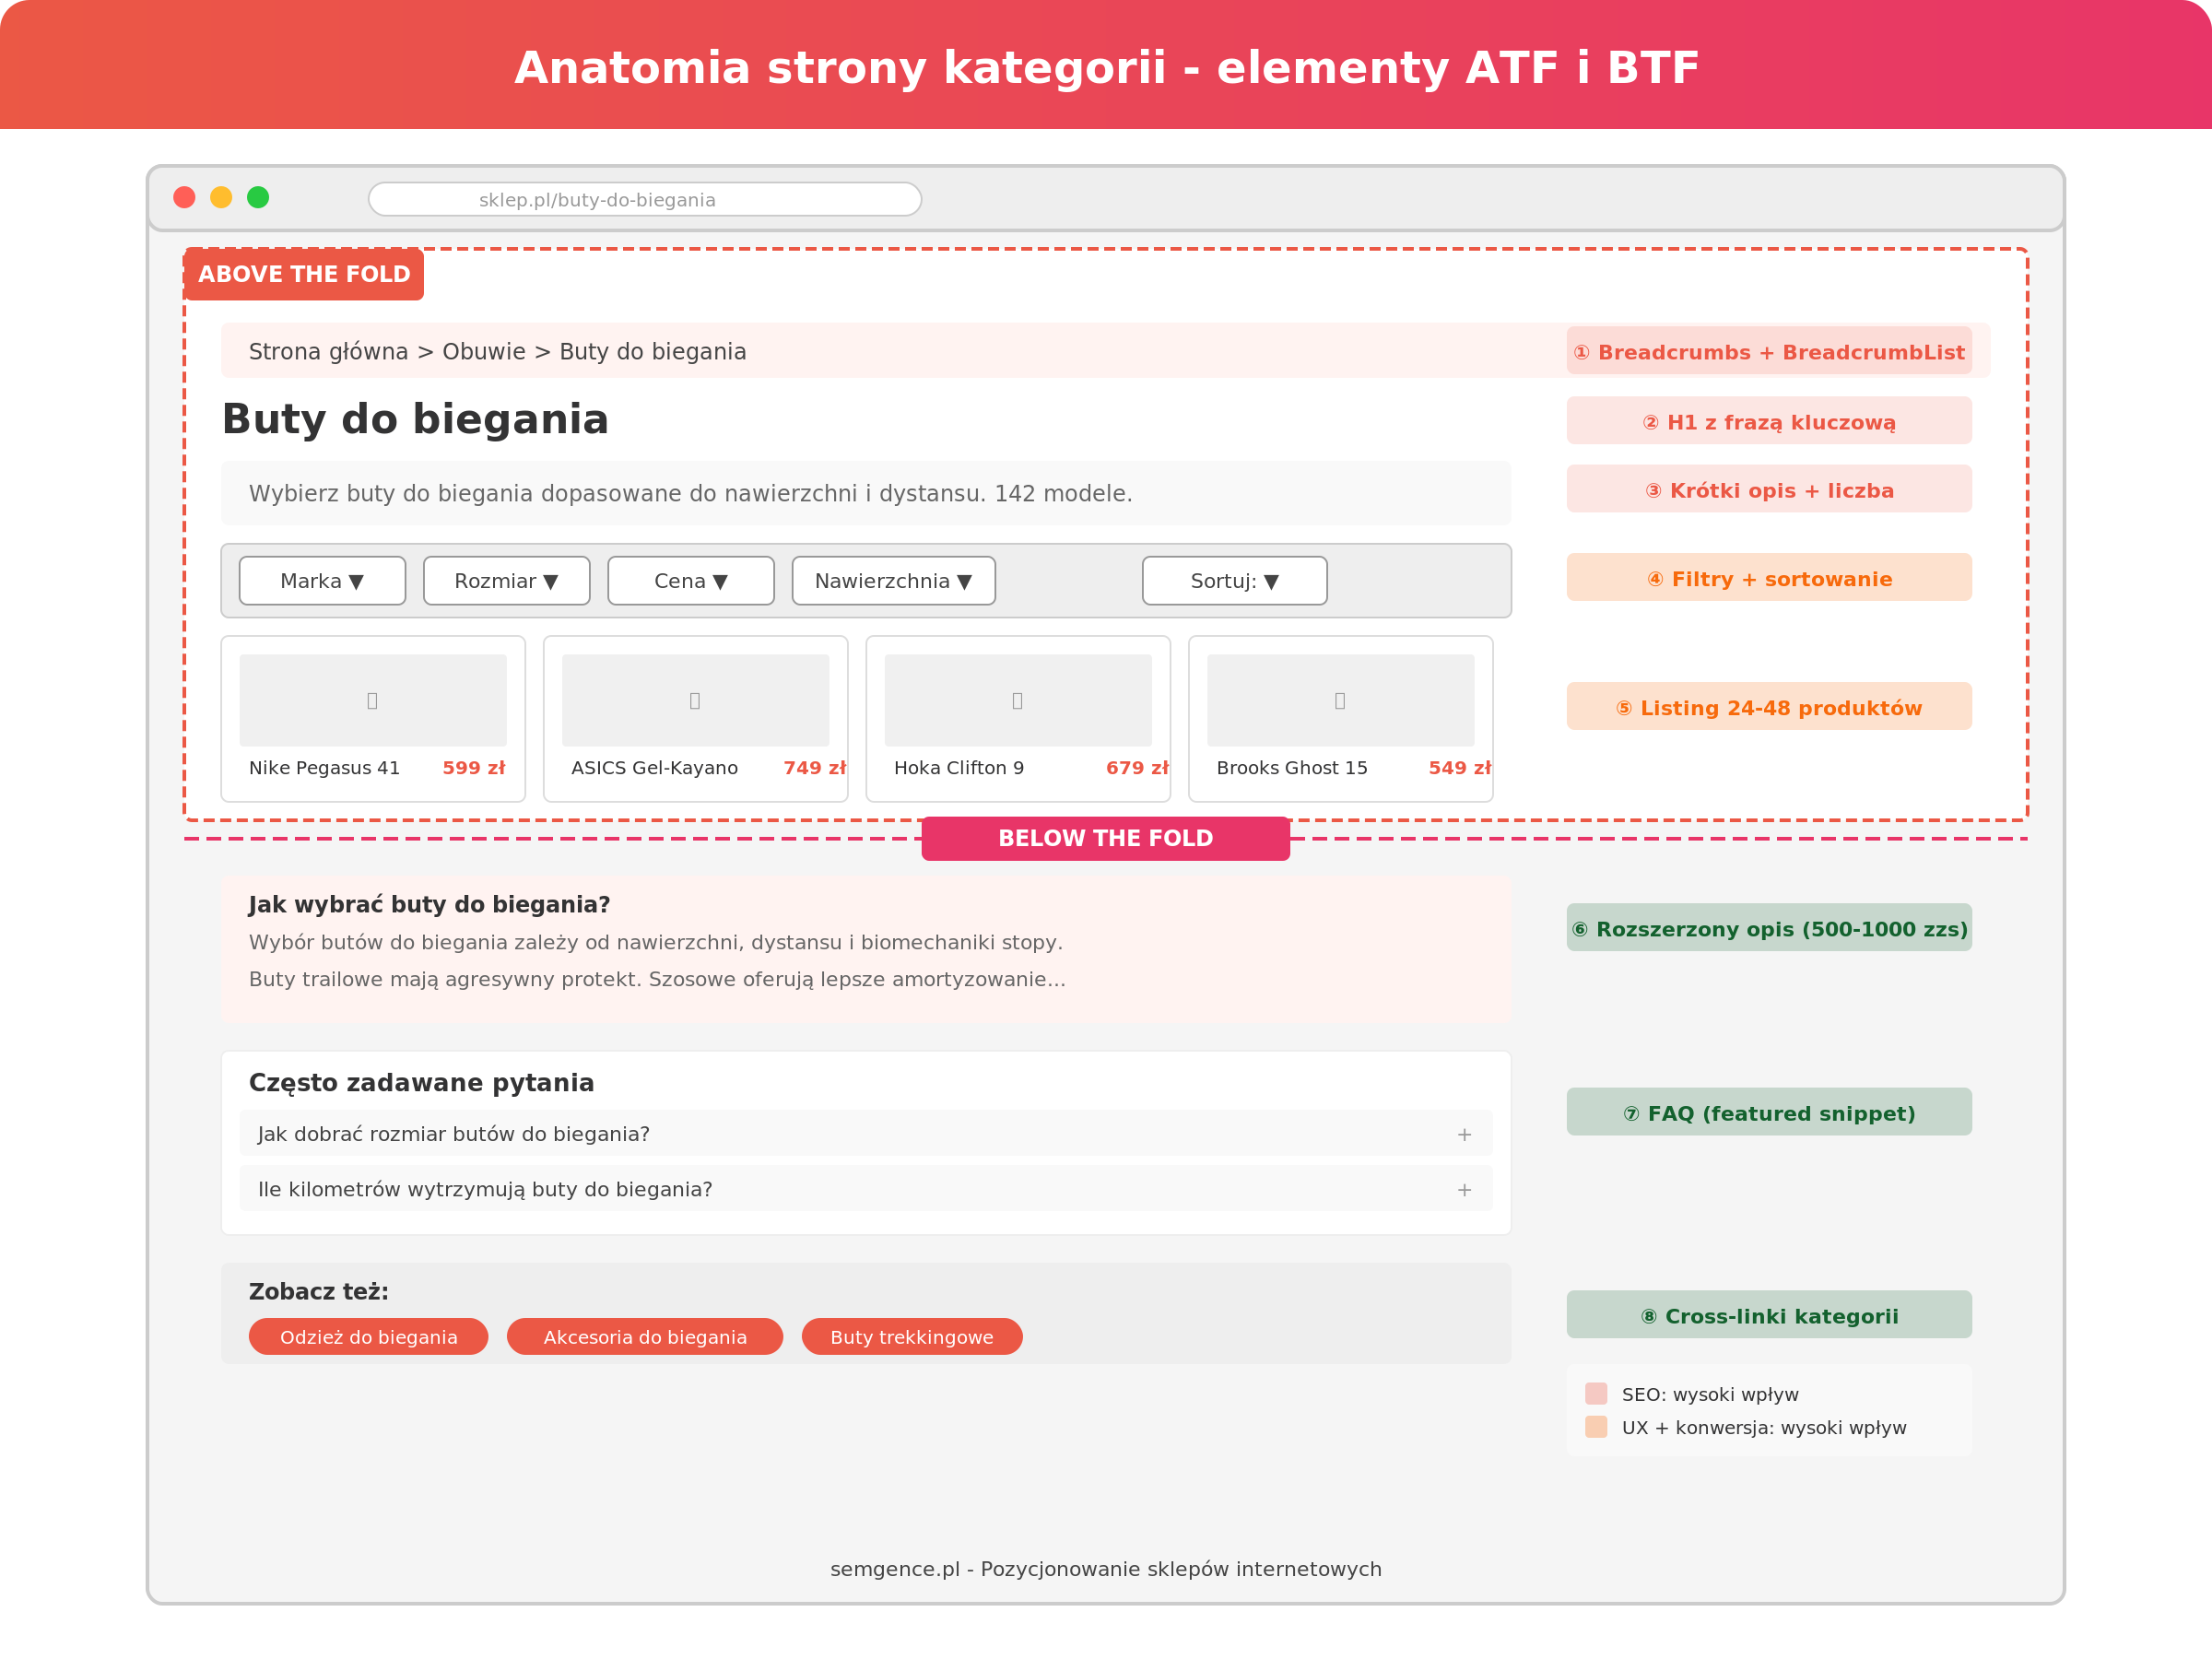
Task: Click the 'Zobacz też:' heading
Action: [x=319, y=1291]
